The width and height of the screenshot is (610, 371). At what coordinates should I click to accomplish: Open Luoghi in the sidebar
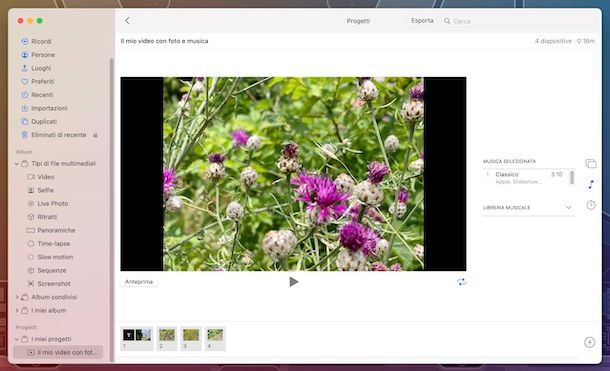tap(36, 68)
